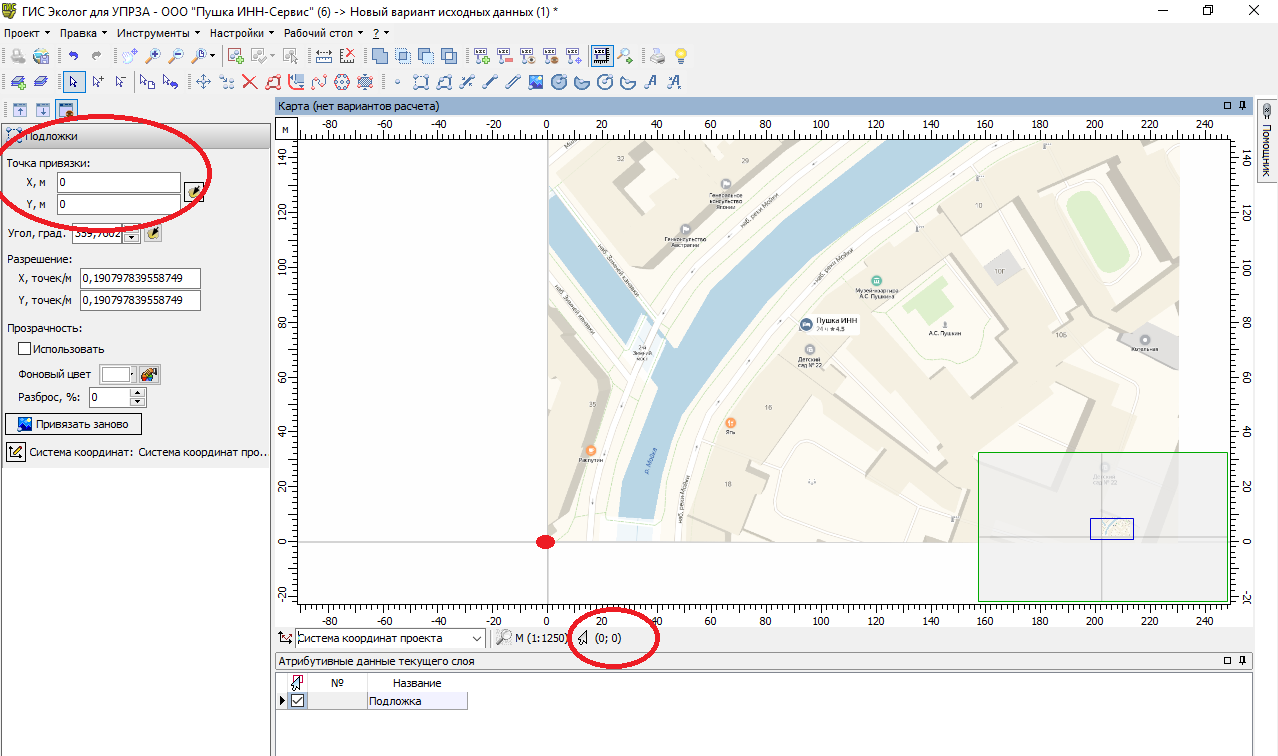Increase the Разброс percentage spinner
The width and height of the screenshot is (1278, 756).
(138, 393)
